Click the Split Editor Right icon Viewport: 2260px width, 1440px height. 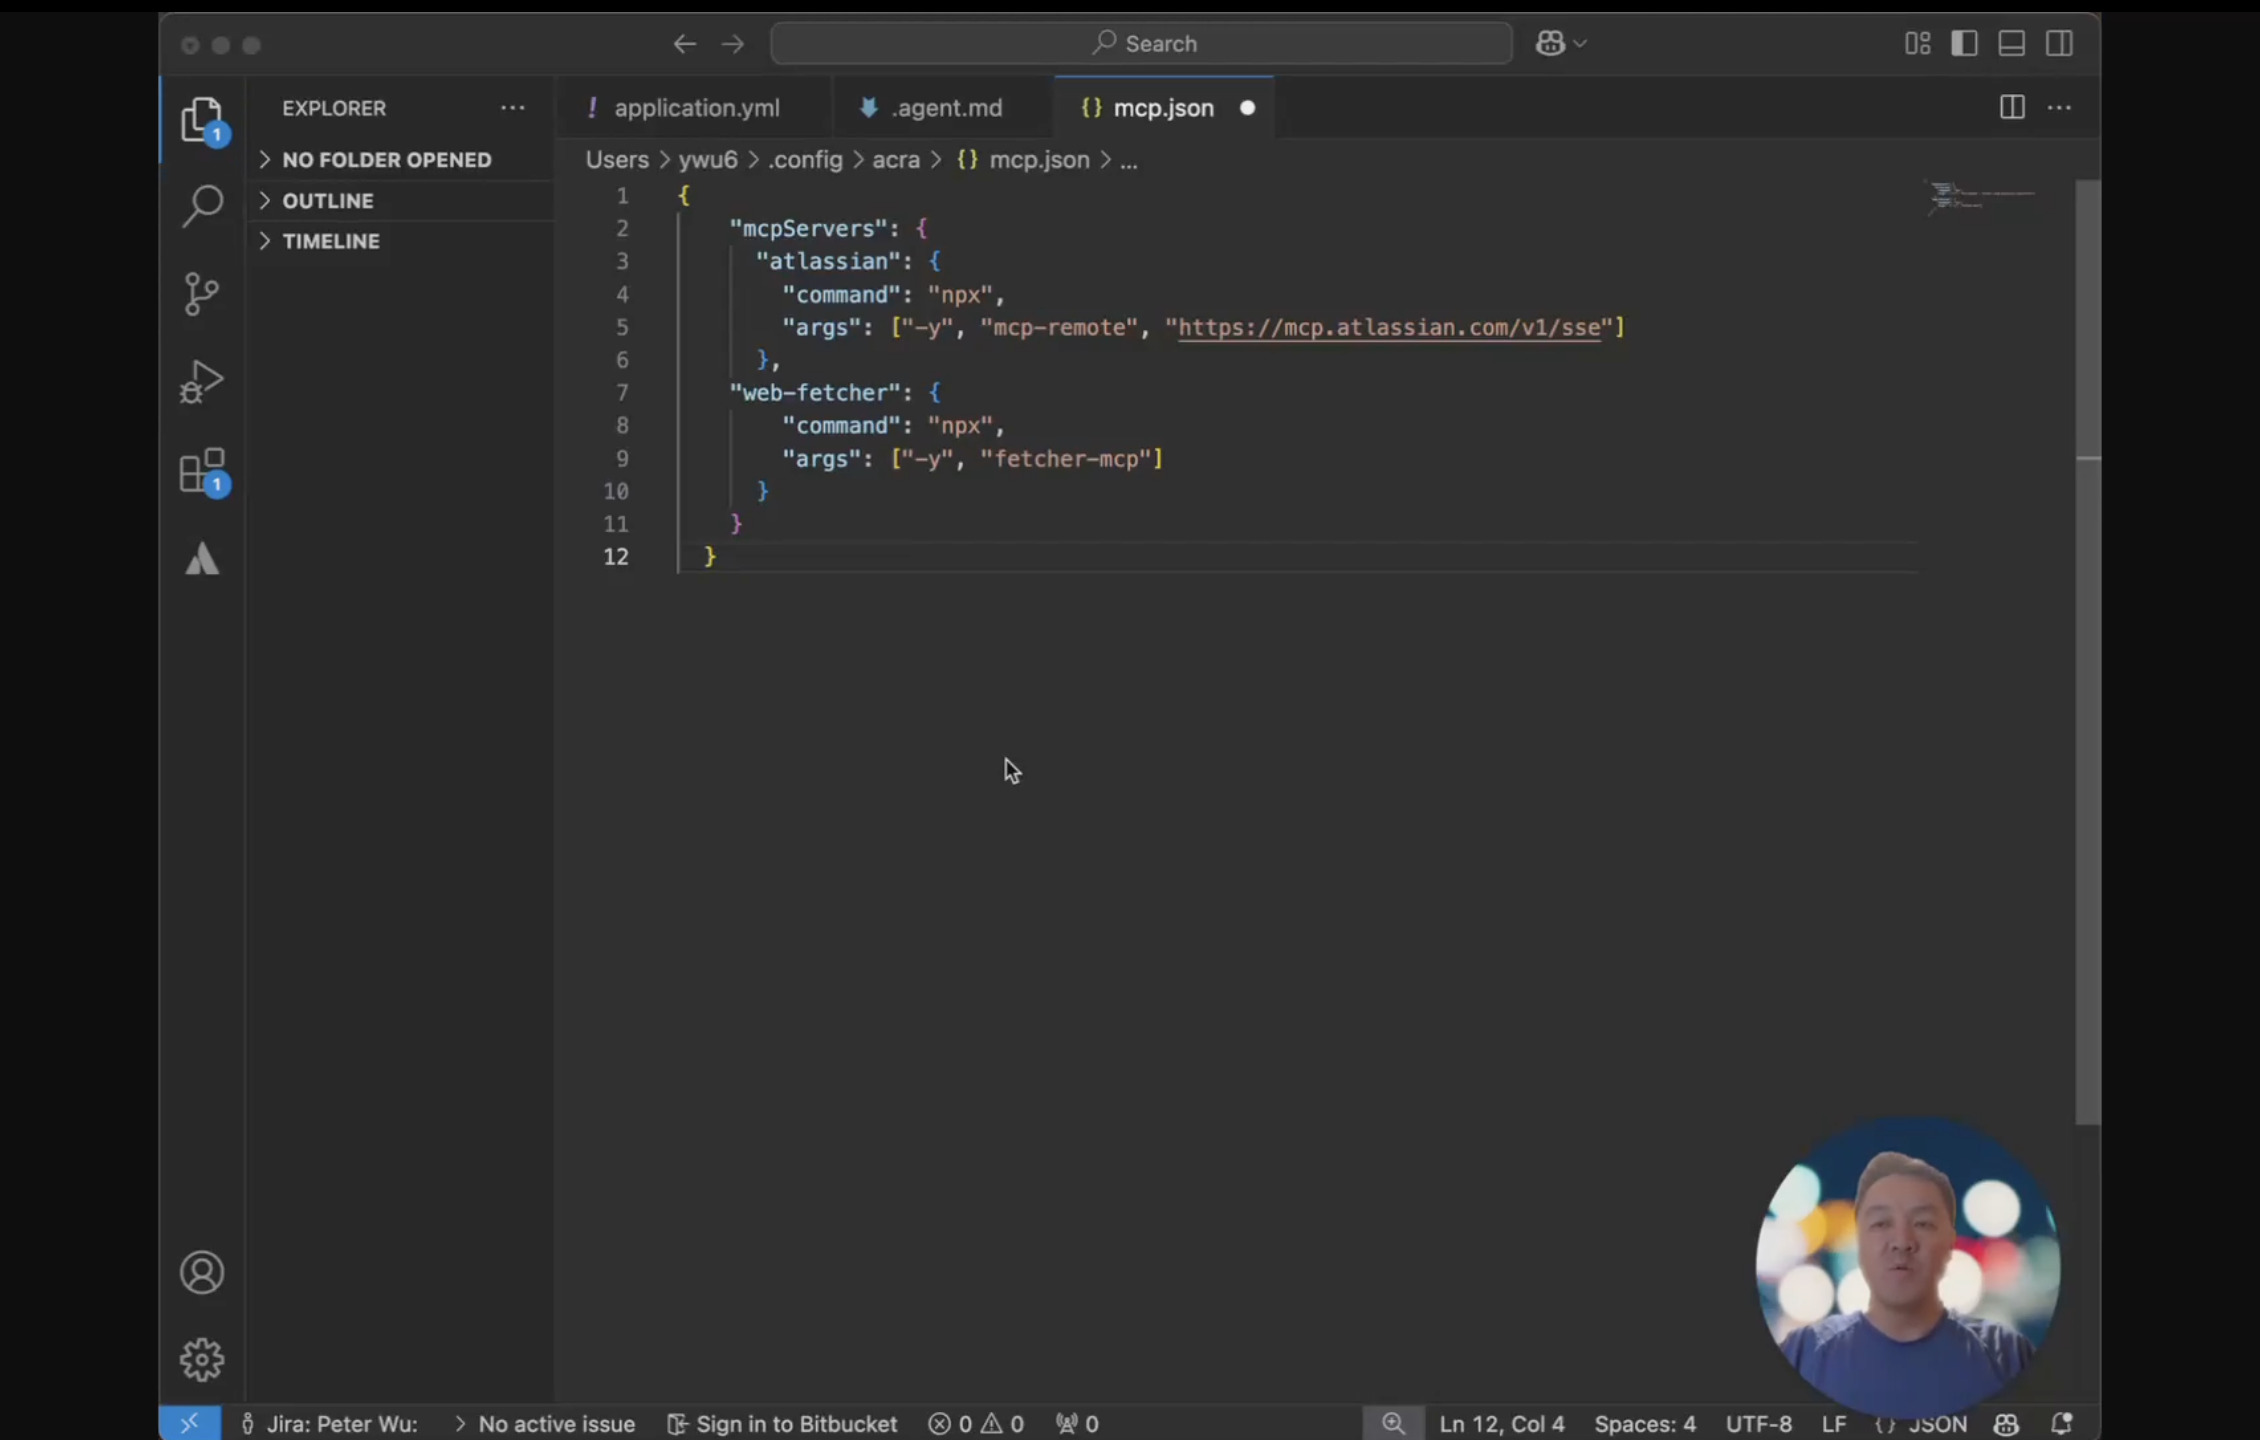coord(2012,108)
